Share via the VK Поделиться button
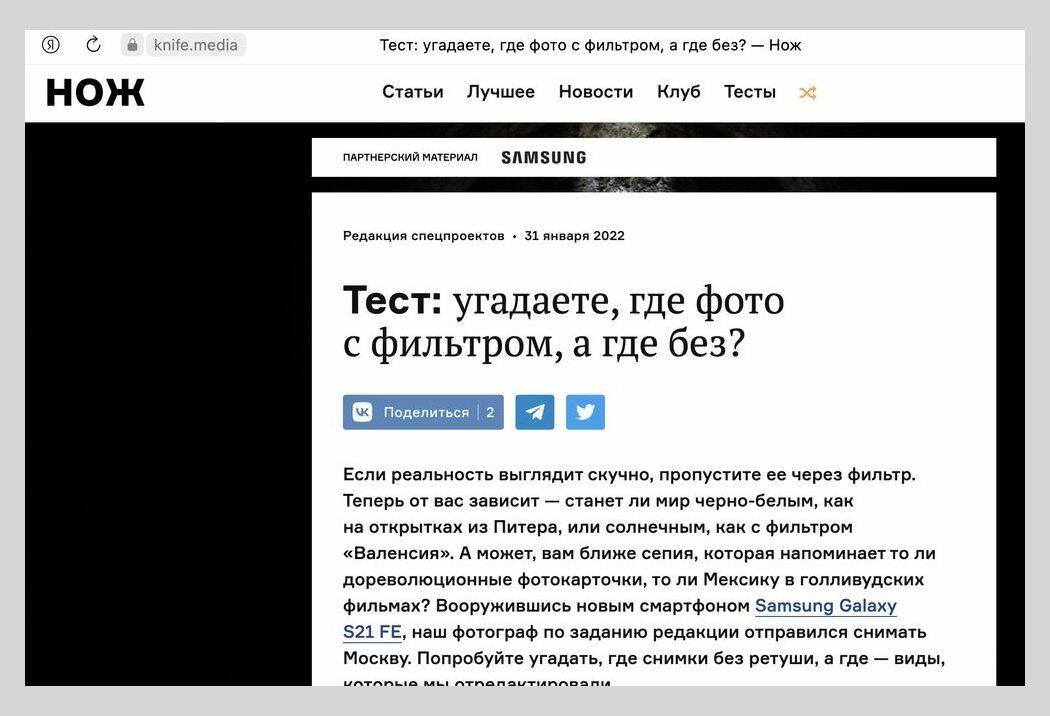Image resolution: width=1050 pixels, height=716 pixels. (423, 412)
